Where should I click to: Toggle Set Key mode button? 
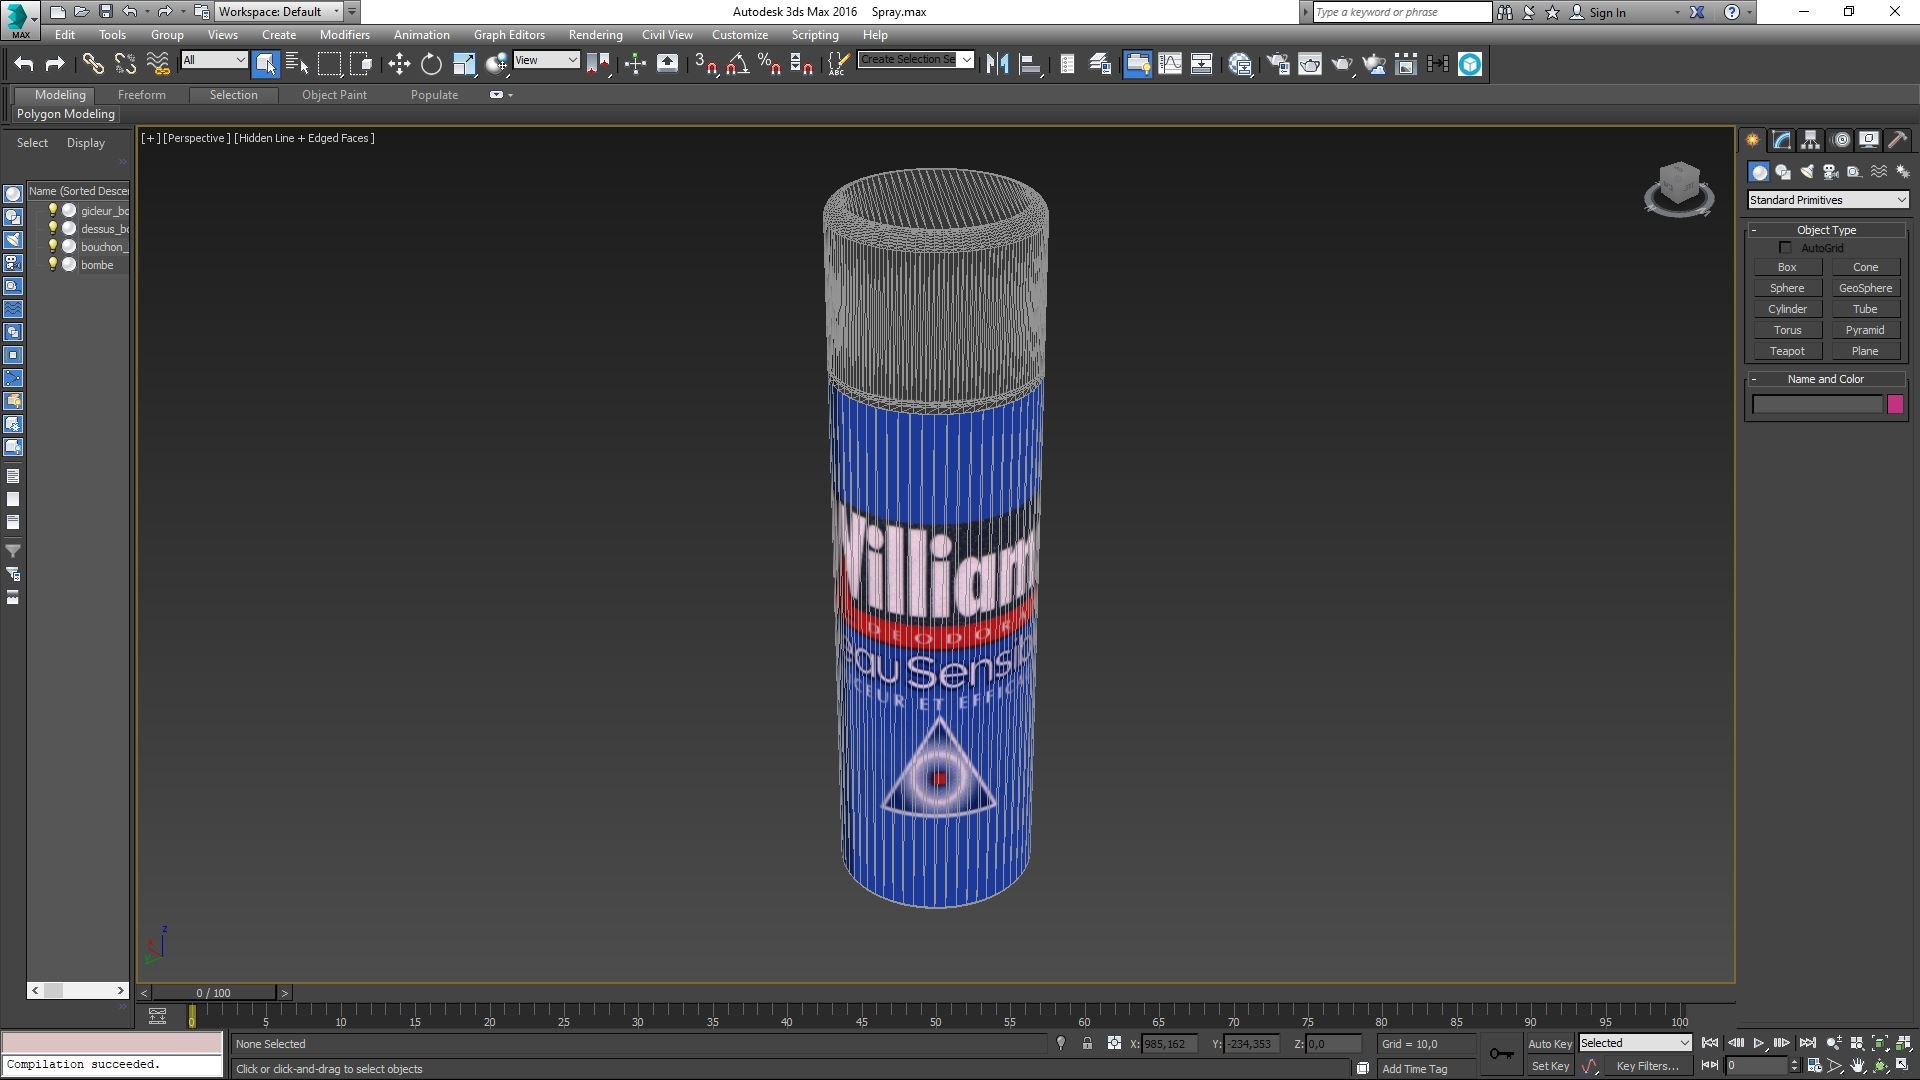click(x=1550, y=1066)
